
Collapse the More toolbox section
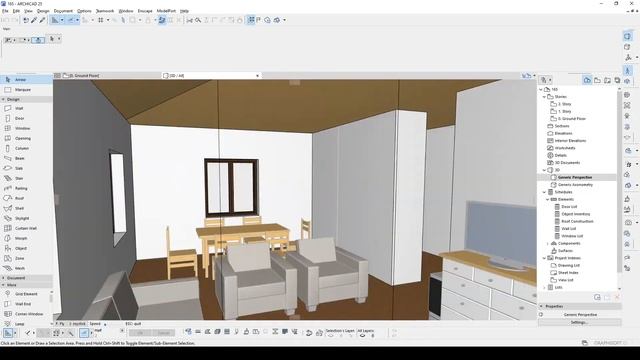point(3,285)
